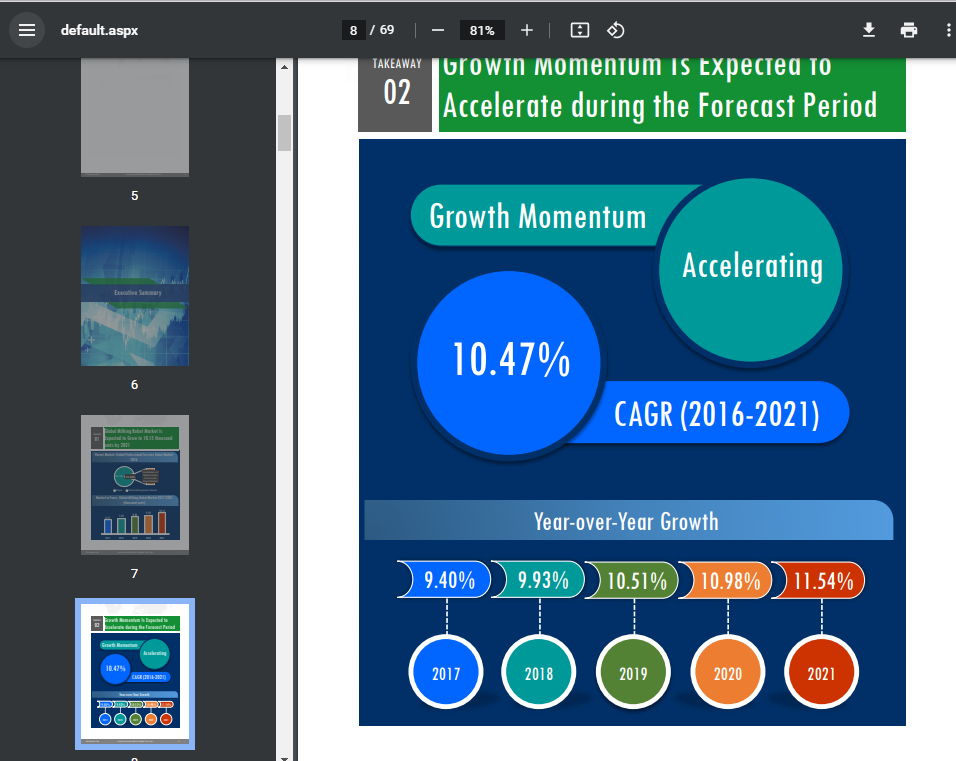Screen dimensions: 956x761
Task: Click the zoom in plus icon
Action: [527, 30]
